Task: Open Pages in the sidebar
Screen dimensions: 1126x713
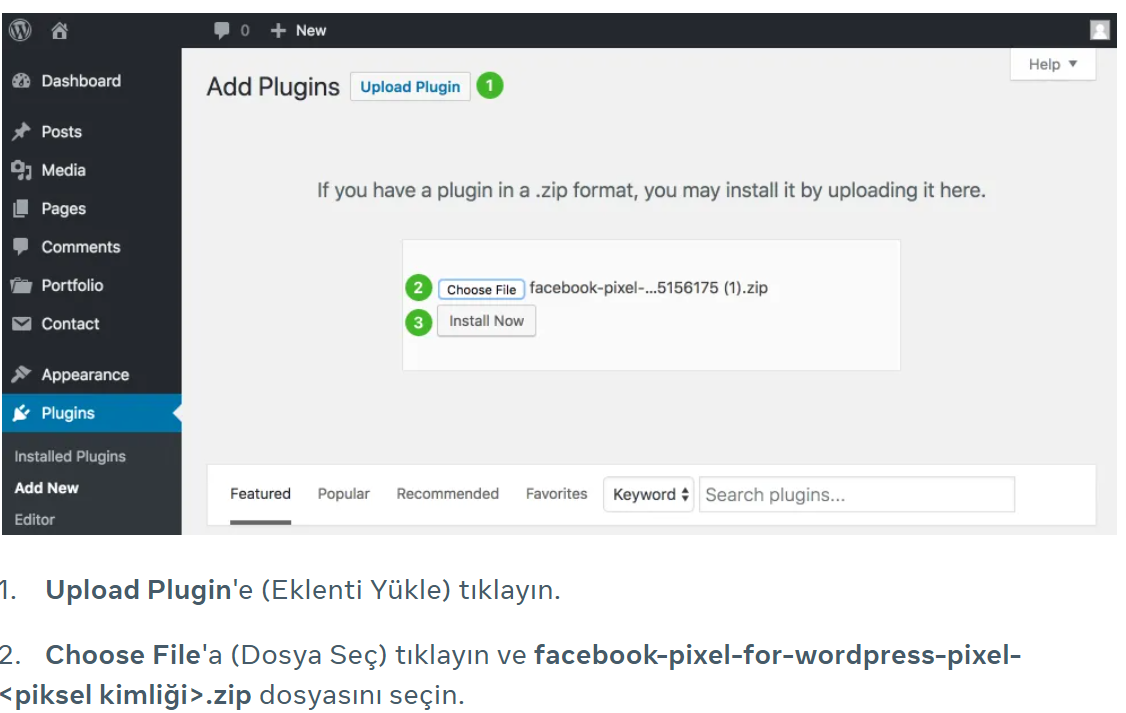Action: pyautogui.click(x=63, y=209)
